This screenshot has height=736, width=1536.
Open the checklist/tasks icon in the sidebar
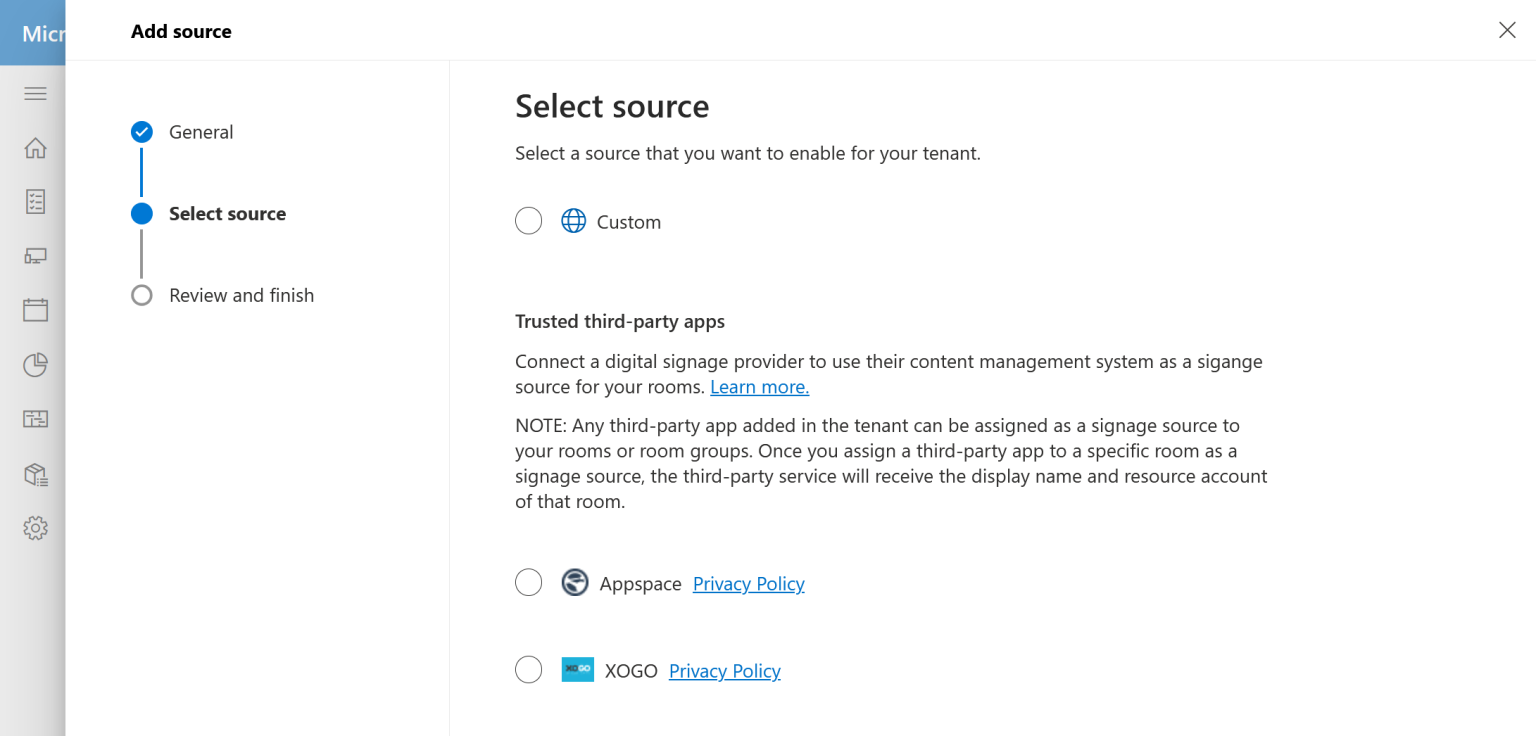pyautogui.click(x=35, y=201)
